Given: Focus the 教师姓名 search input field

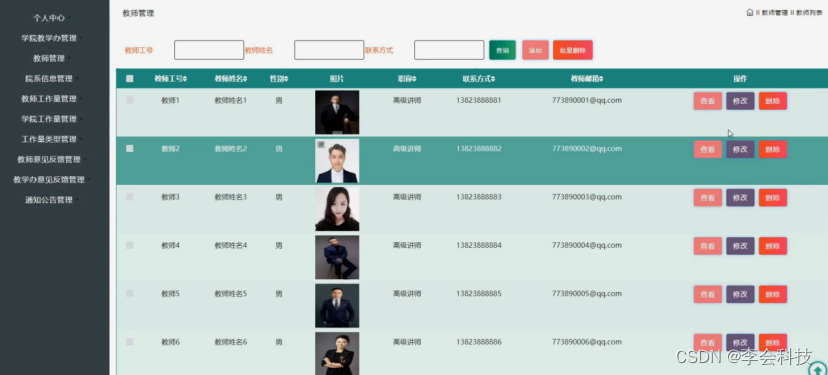Looking at the screenshot, I should [x=329, y=50].
